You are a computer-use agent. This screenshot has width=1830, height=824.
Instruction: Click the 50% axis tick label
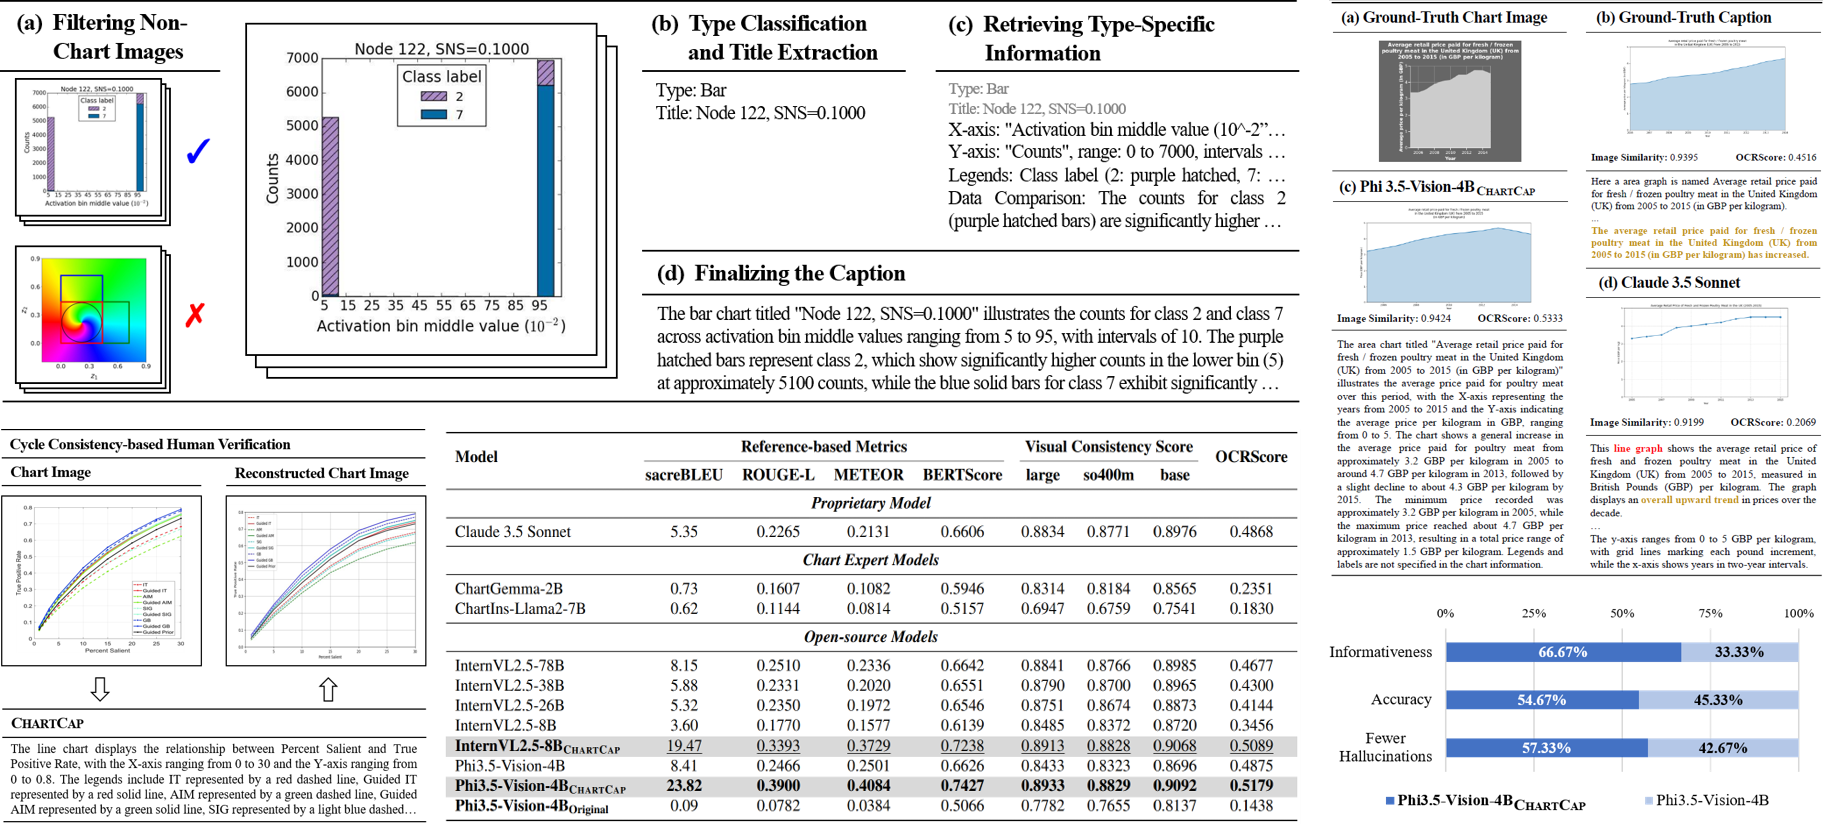[x=1622, y=613]
